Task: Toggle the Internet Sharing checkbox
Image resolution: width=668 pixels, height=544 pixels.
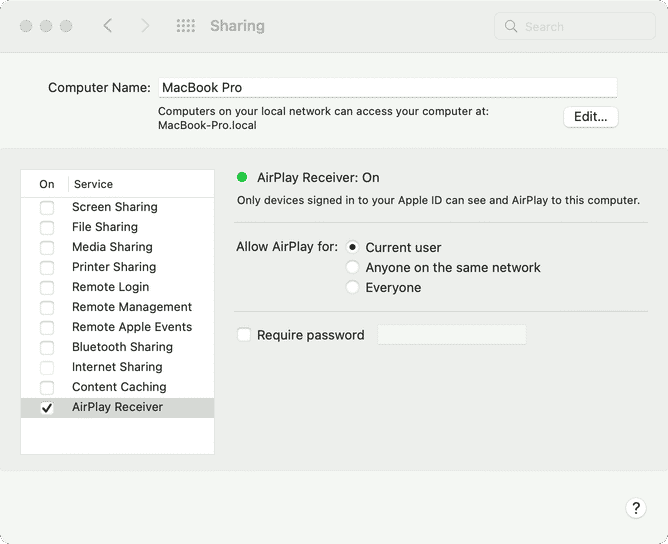Action: [x=47, y=368]
